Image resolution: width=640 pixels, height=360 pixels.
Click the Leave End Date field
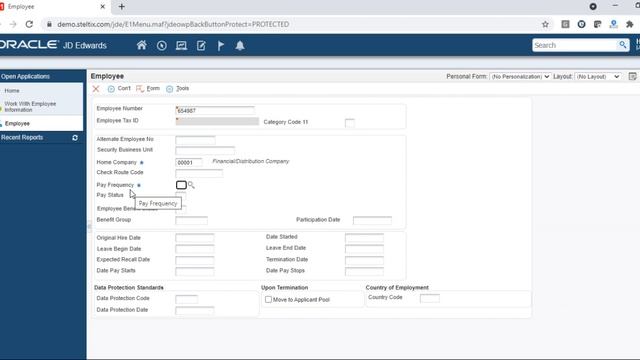click(x=364, y=249)
